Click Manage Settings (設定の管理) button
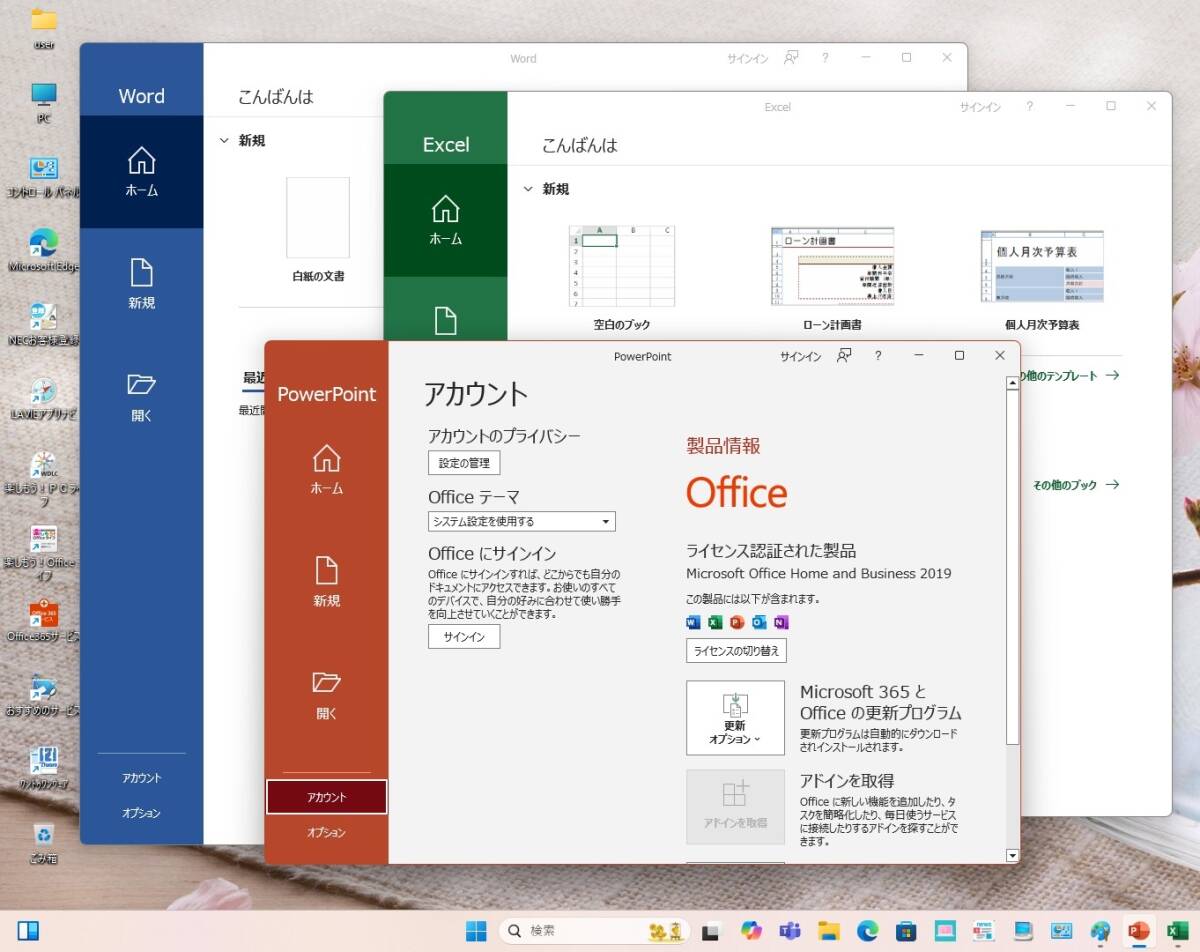Image resolution: width=1200 pixels, height=952 pixels. click(464, 463)
